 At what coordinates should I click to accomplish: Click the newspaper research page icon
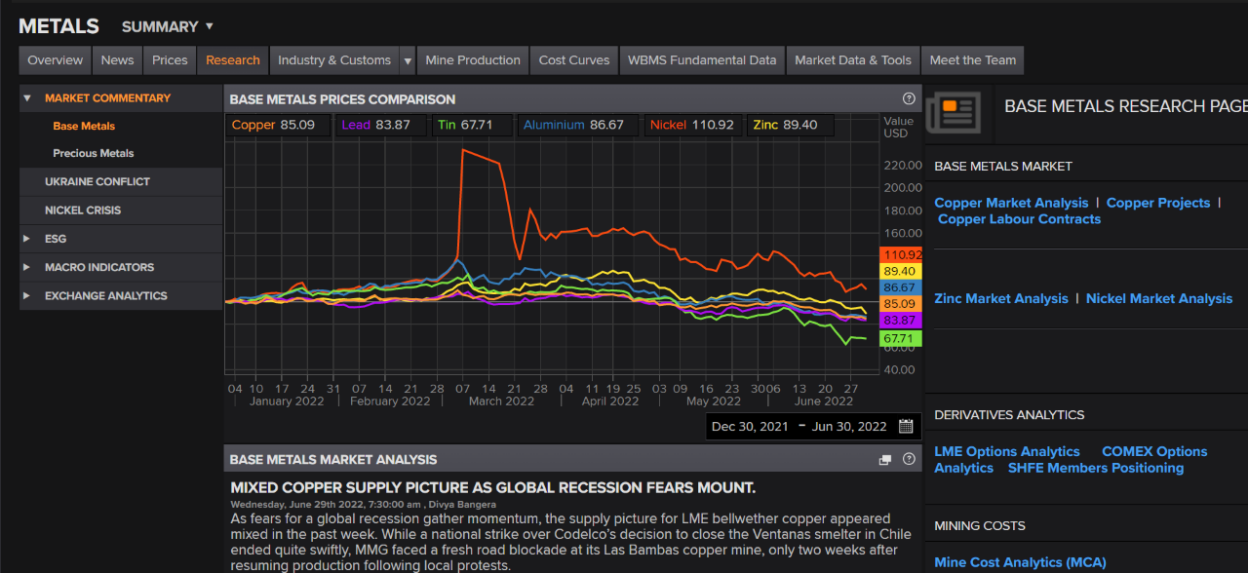point(952,111)
